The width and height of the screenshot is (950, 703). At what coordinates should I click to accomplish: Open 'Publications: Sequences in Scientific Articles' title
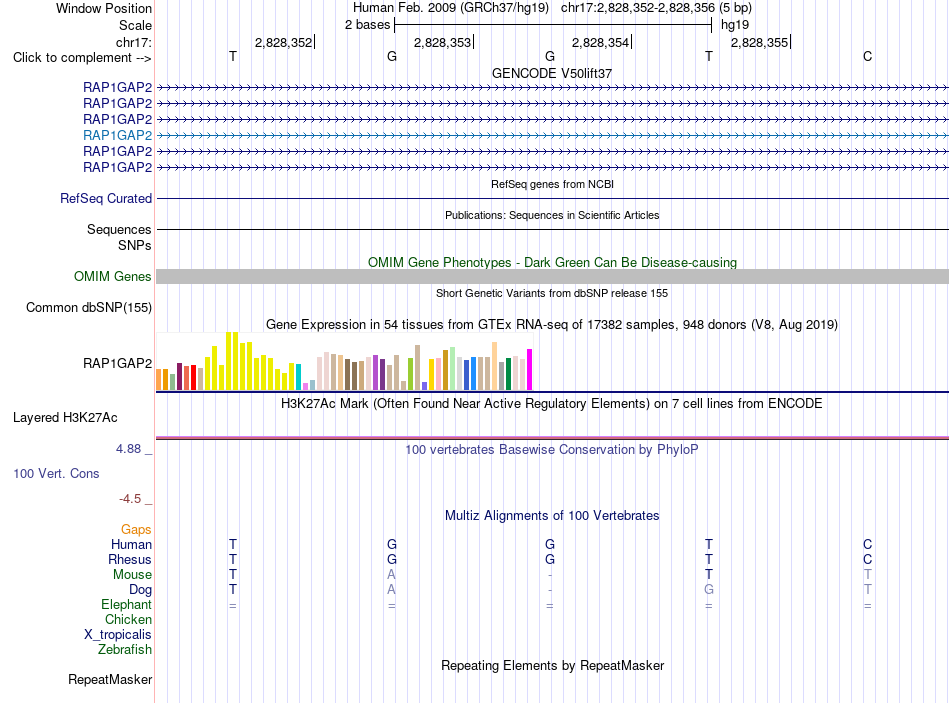[552, 215]
